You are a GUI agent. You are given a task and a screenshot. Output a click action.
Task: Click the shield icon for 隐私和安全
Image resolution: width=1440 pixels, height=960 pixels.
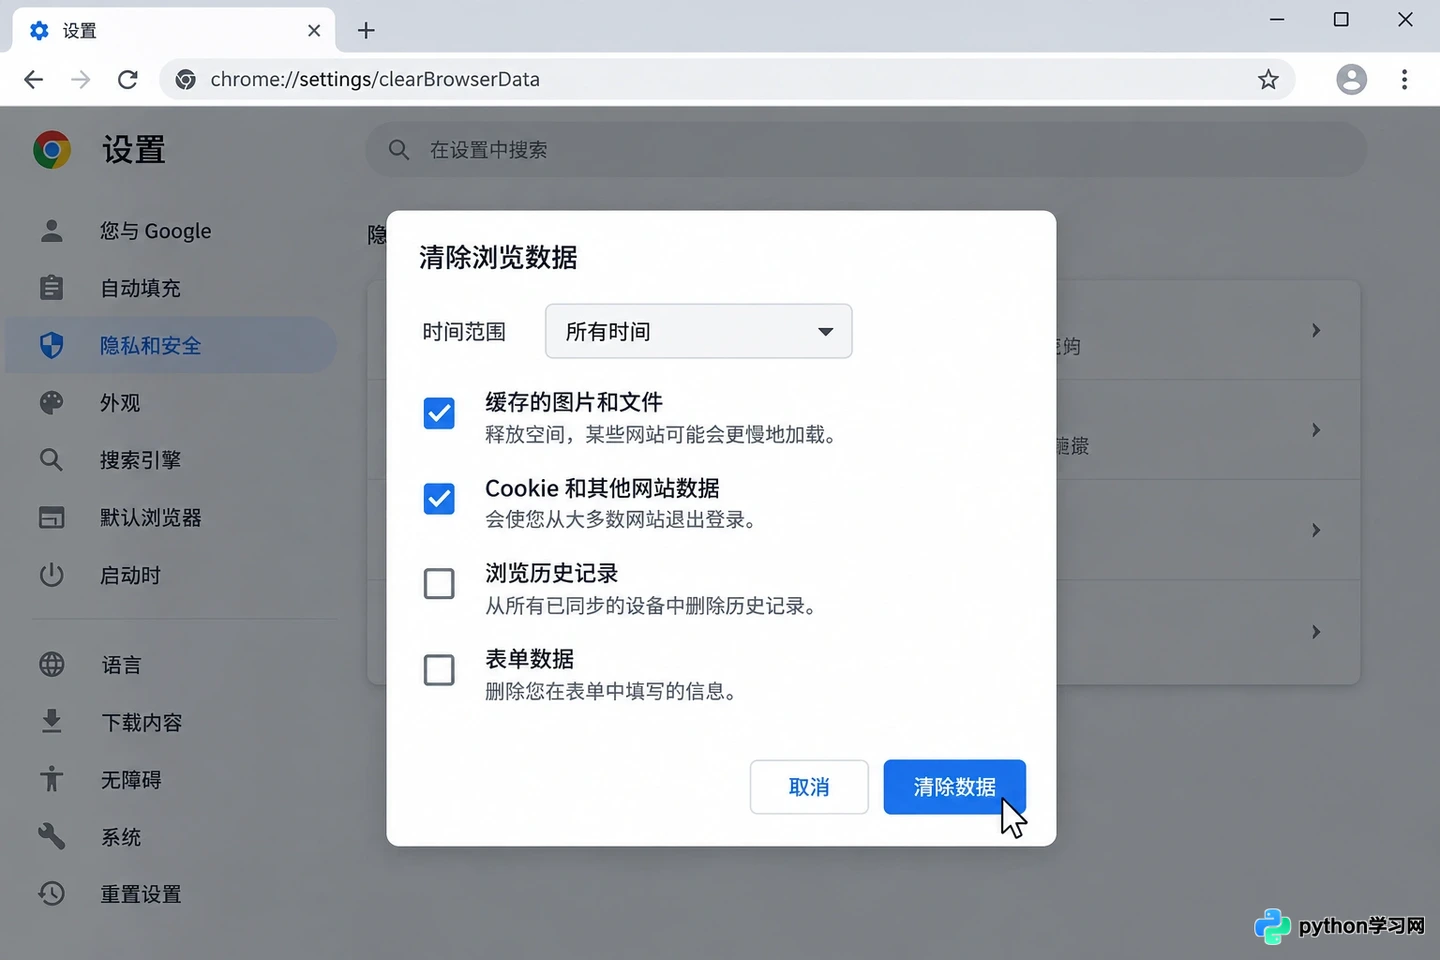click(x=52, y=345)
